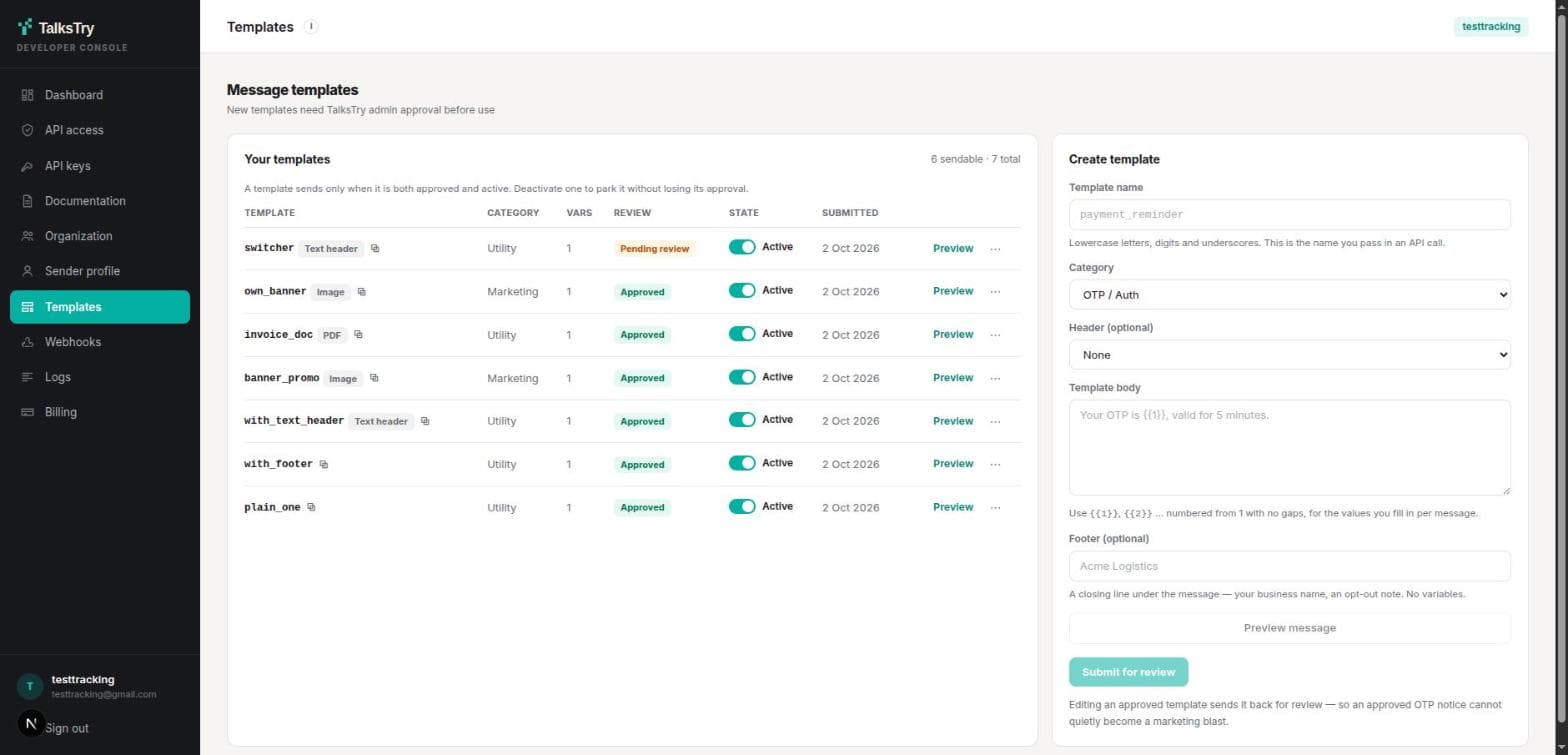
Task: Copy the banner_promo template name
Action: (x=374, y=378)
